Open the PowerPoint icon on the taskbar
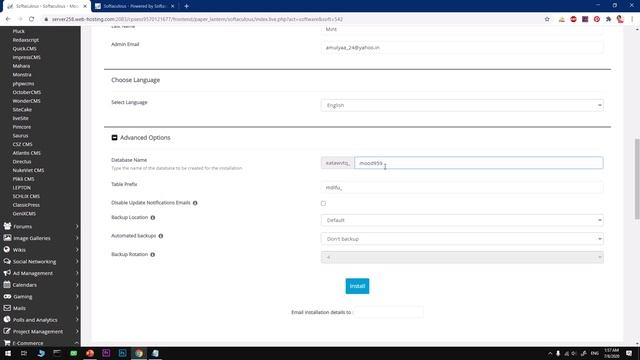Viewport: 640px width, 360px height. point(90,353)
